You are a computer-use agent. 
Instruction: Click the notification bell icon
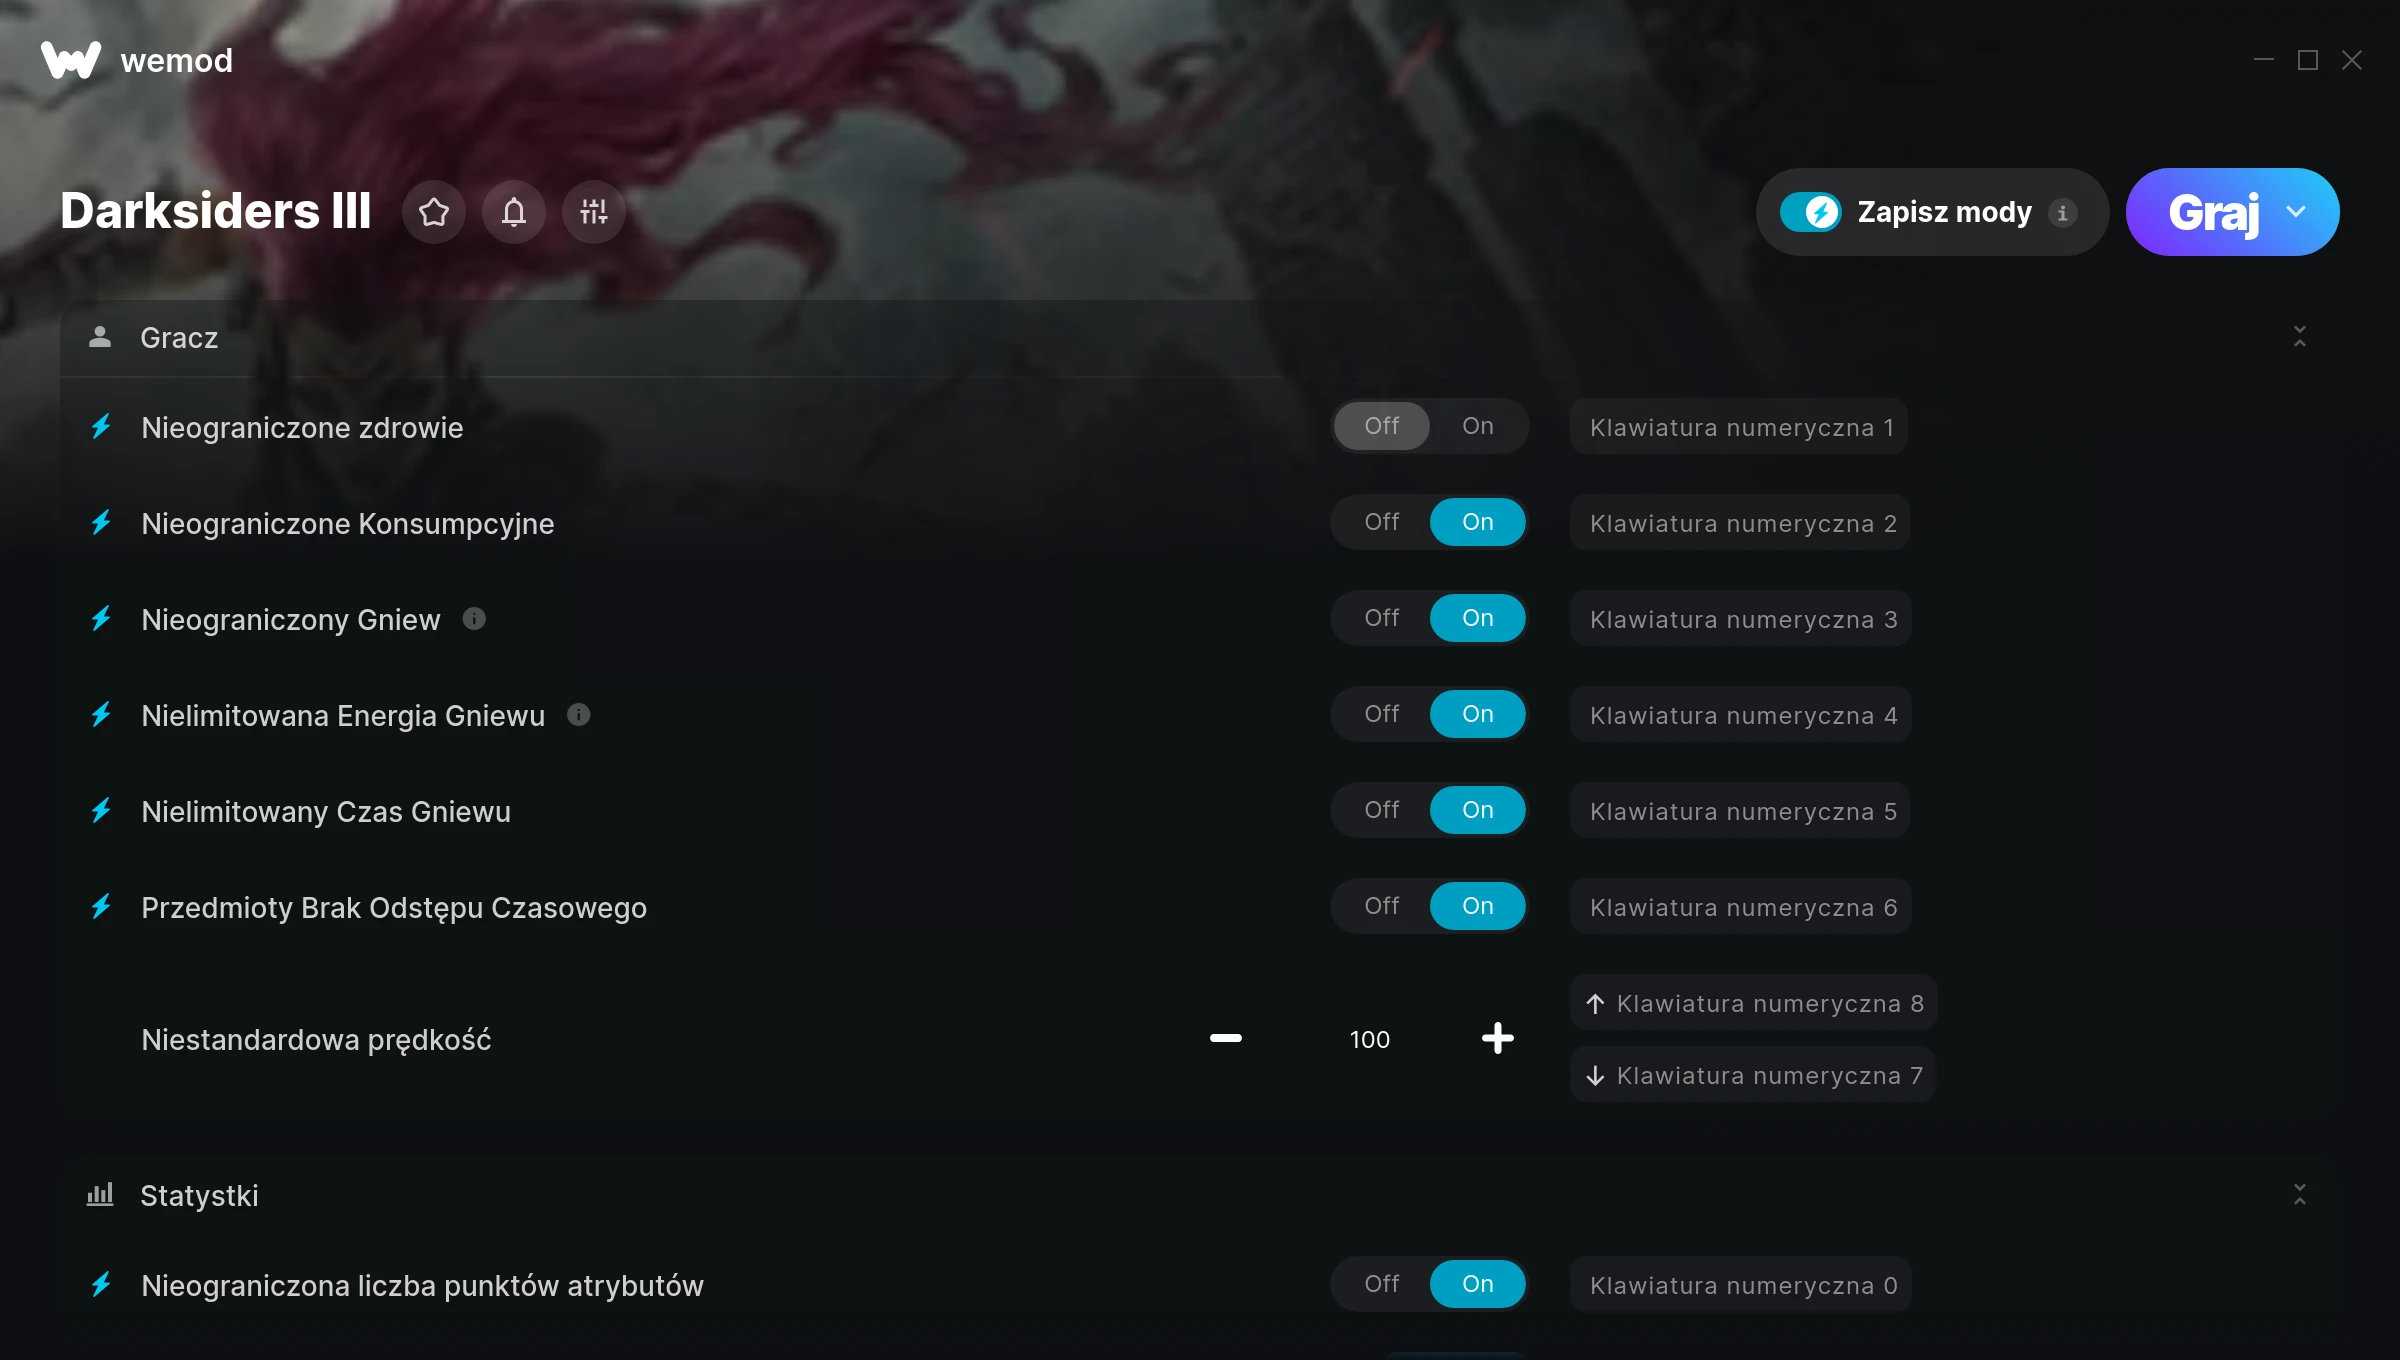tap(514, 212)
